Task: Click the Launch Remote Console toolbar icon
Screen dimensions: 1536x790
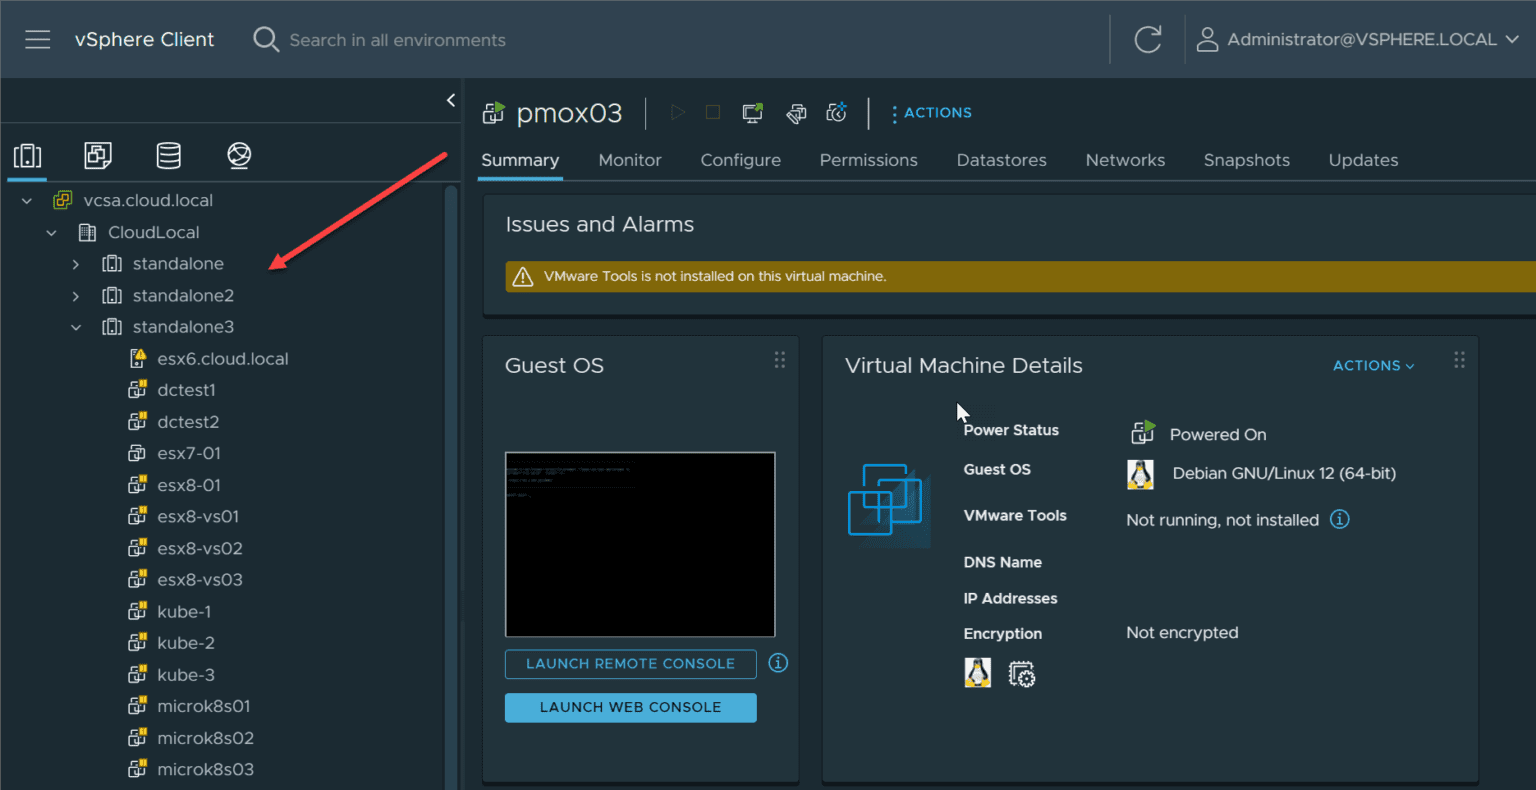Action: [752, 113]
